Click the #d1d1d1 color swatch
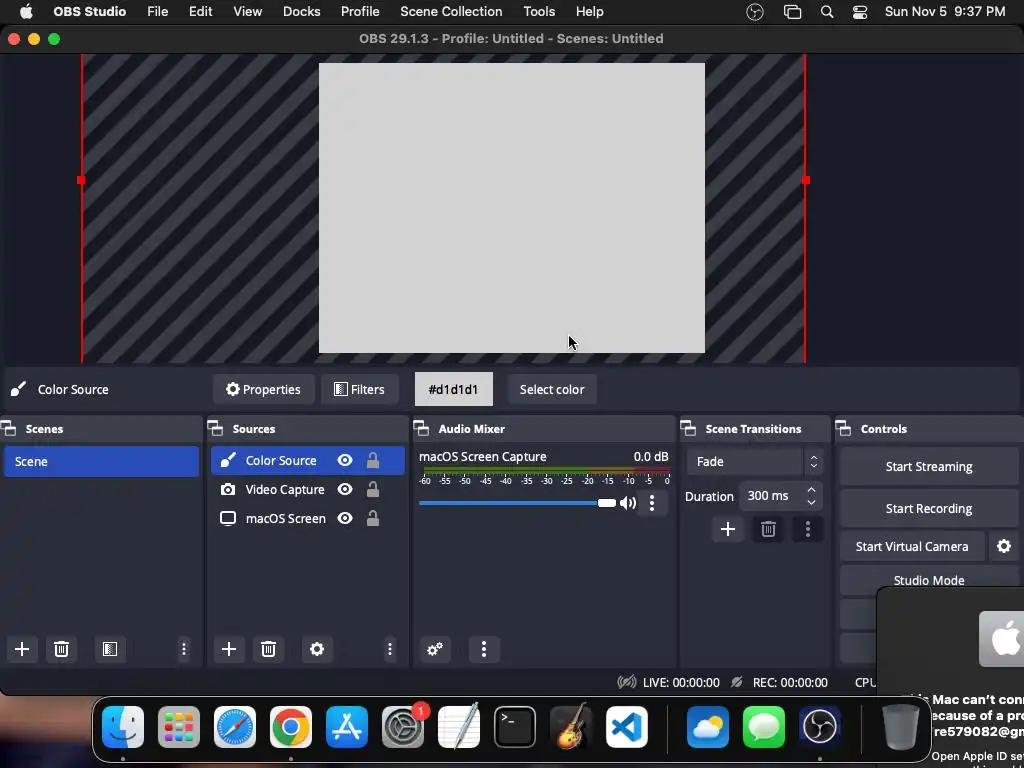Viewport: 1024px width, 768px height. pyautogui.click(x=453, y=389)
